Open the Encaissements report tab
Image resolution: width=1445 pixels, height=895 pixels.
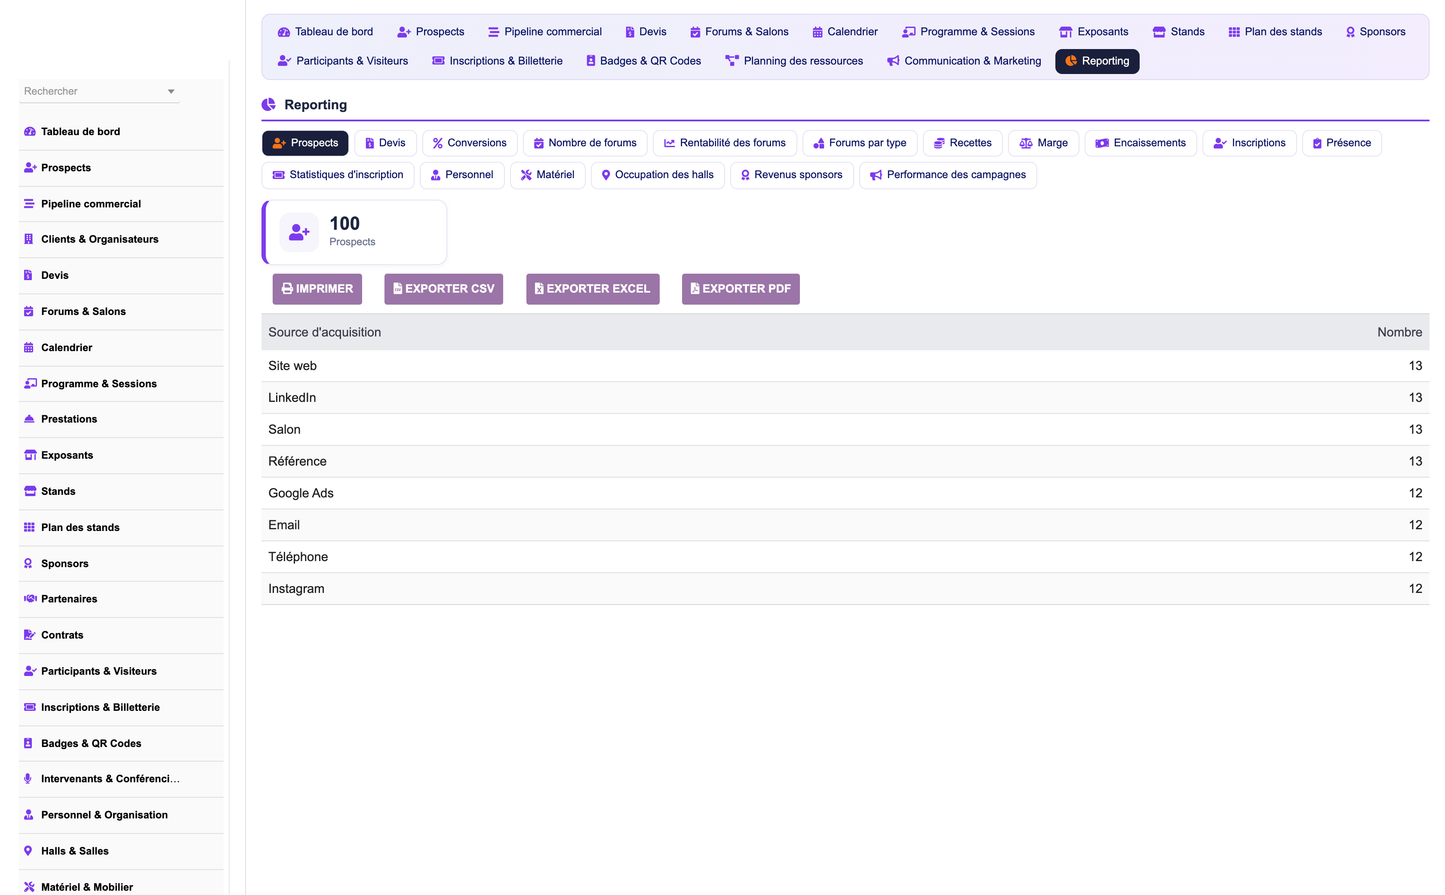pyautogui.click(x=1141, y=143)
